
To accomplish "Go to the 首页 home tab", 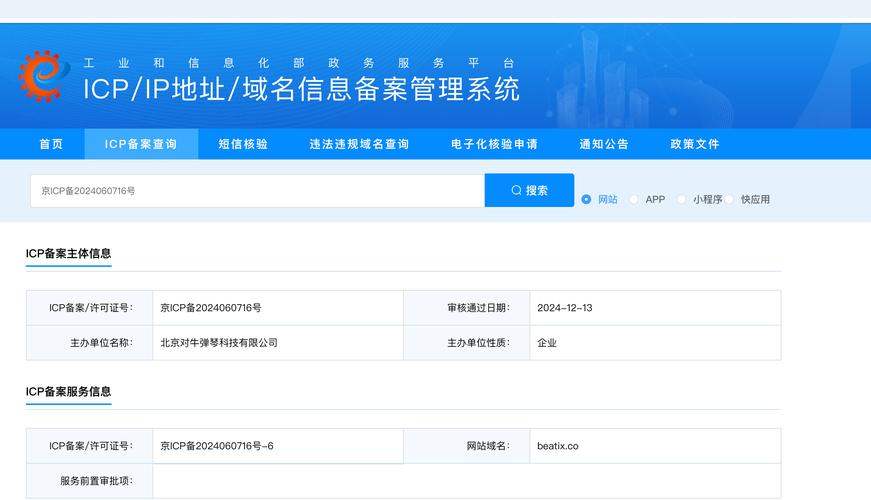I will [x=51, y=144].
